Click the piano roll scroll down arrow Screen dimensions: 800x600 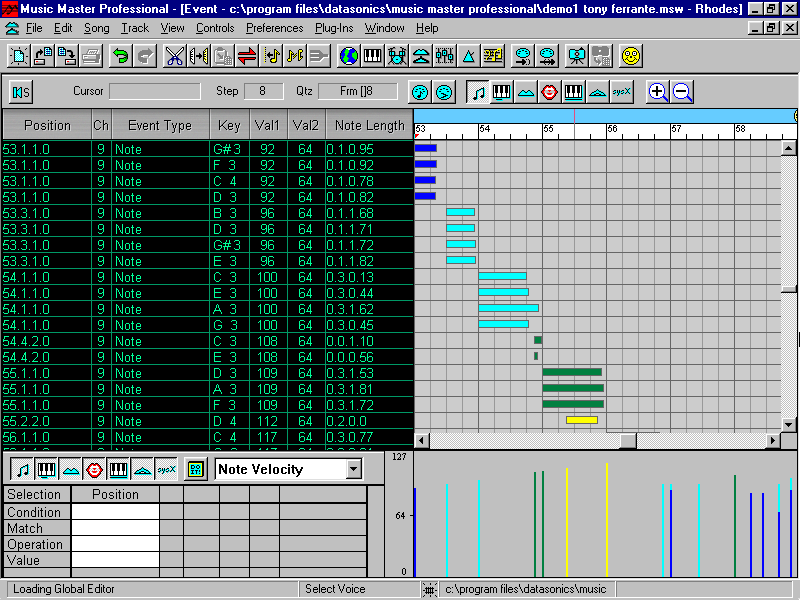click(789, 424)
